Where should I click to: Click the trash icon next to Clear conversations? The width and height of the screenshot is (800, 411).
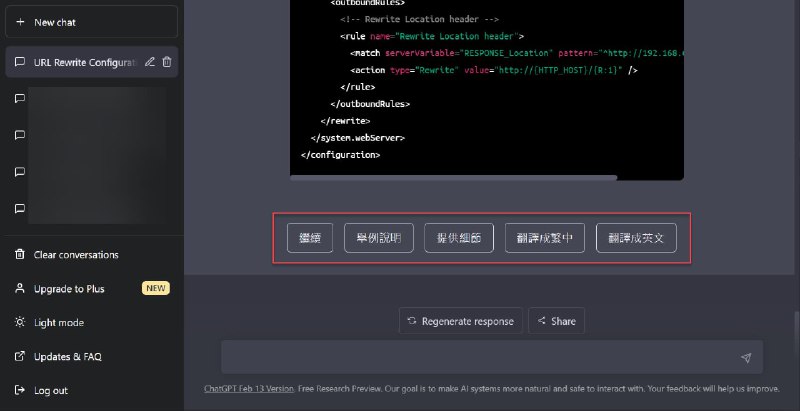coord(20,255)
